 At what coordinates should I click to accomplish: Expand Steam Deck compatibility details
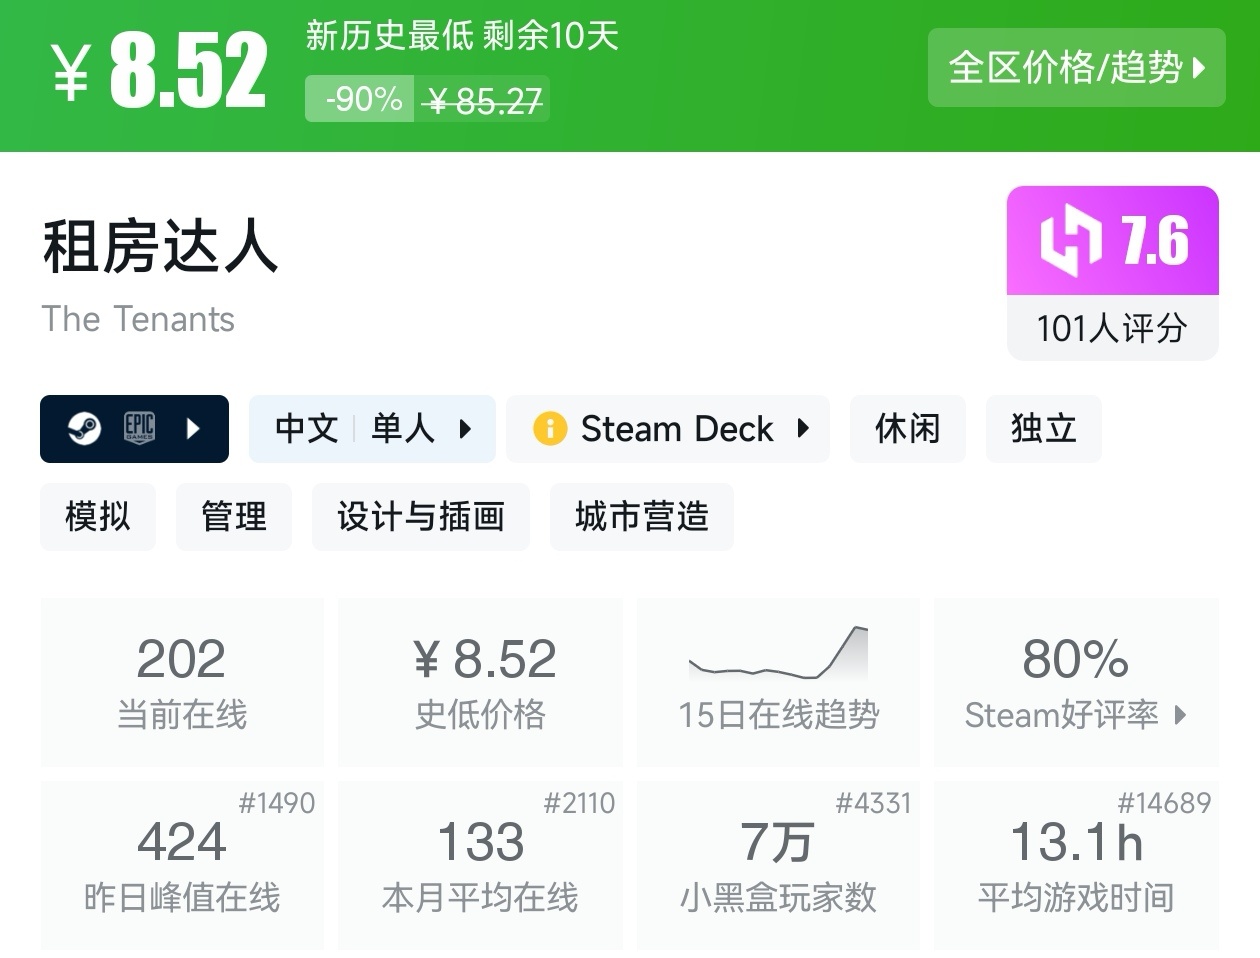pos(803,429)
